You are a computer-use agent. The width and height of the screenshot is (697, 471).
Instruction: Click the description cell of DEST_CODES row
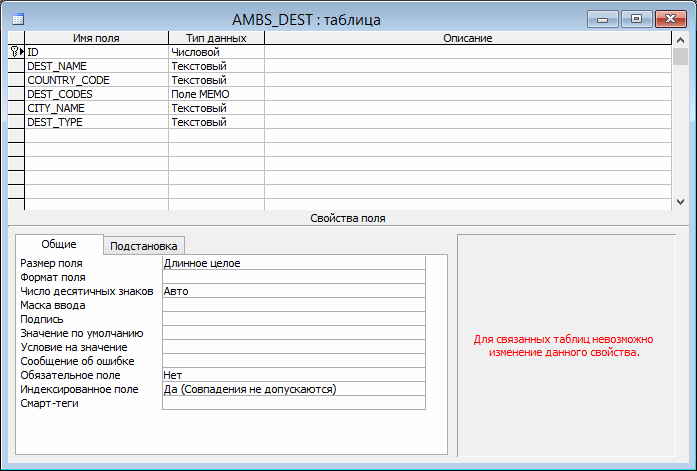pos(468,94)
